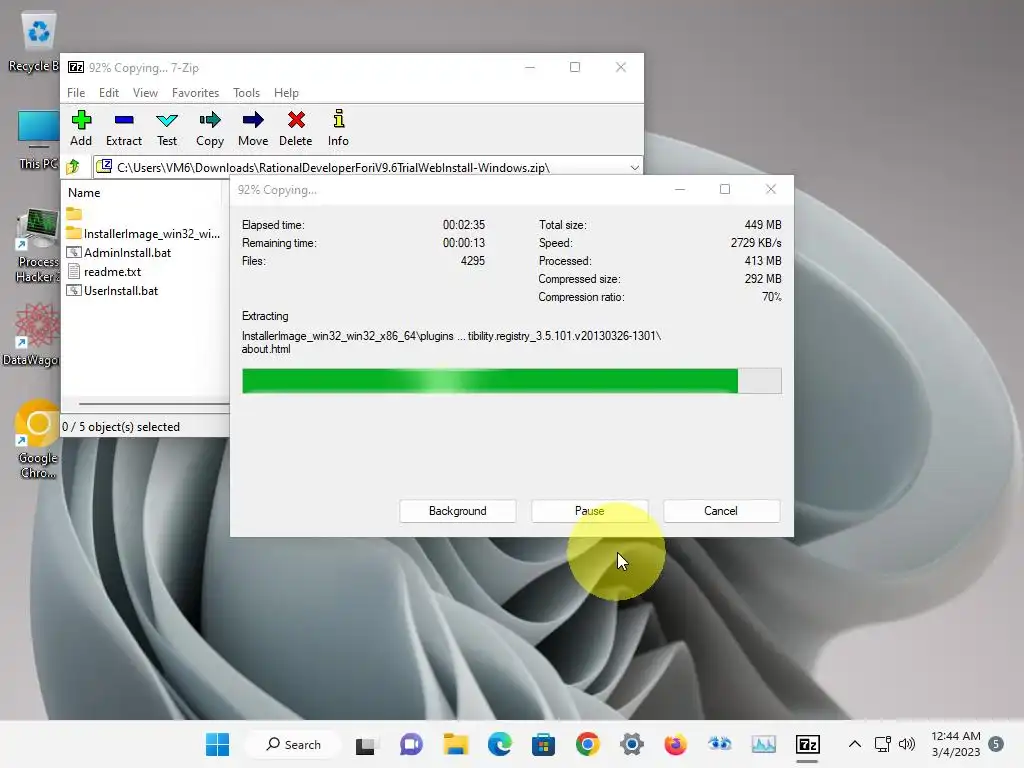The image size is (1024, 768).
Task: Launch Microsoft Edge from the taskbar
Action: pos(500,744)
